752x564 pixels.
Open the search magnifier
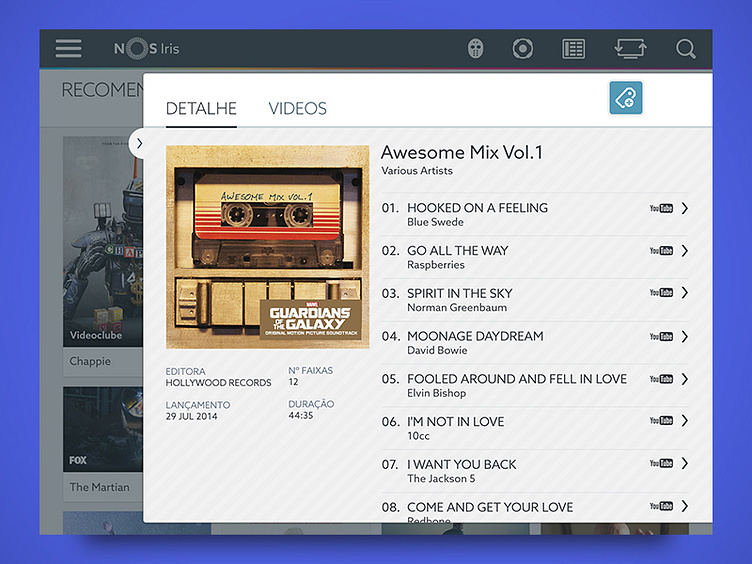pos(685,48)
